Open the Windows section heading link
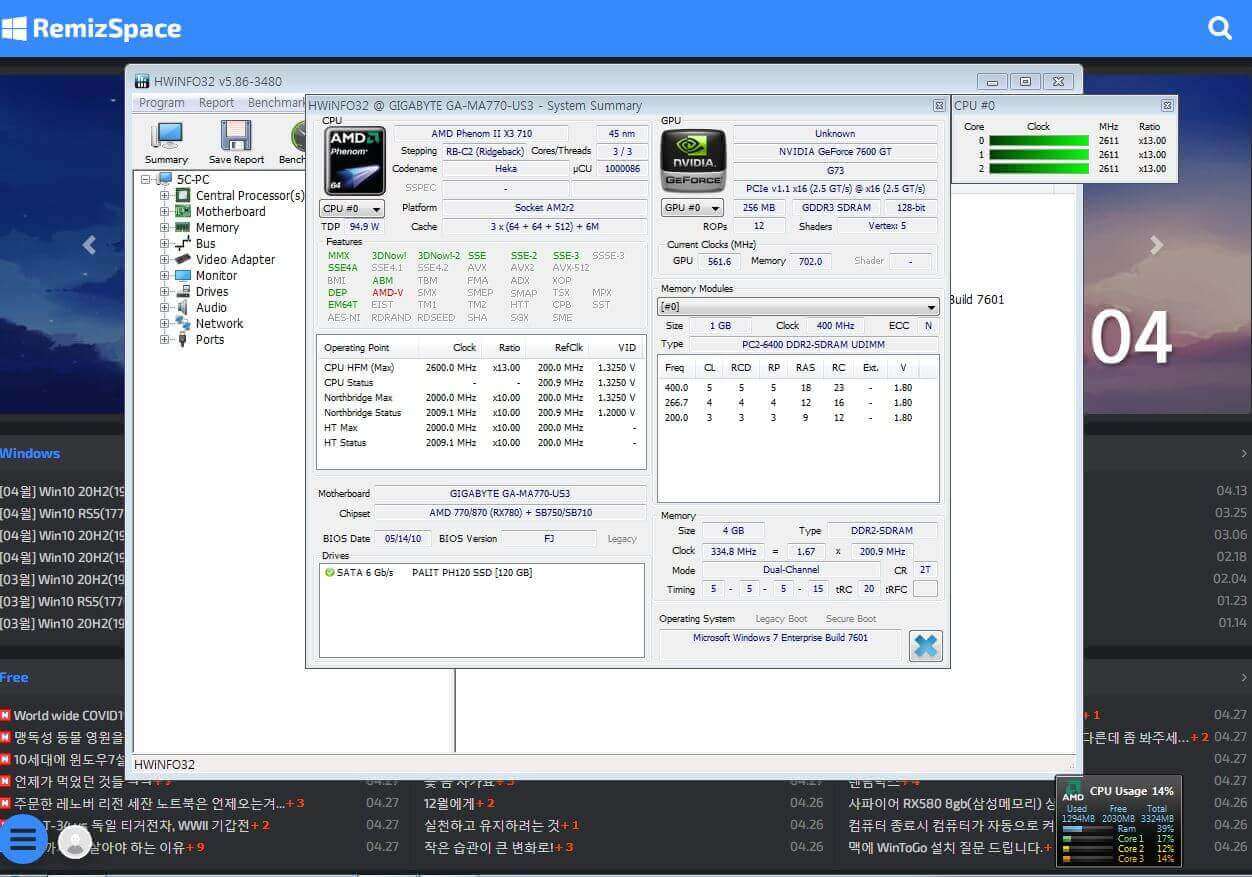The width and height of the screenshot is (1252, 877). click(x=30, y=453)
